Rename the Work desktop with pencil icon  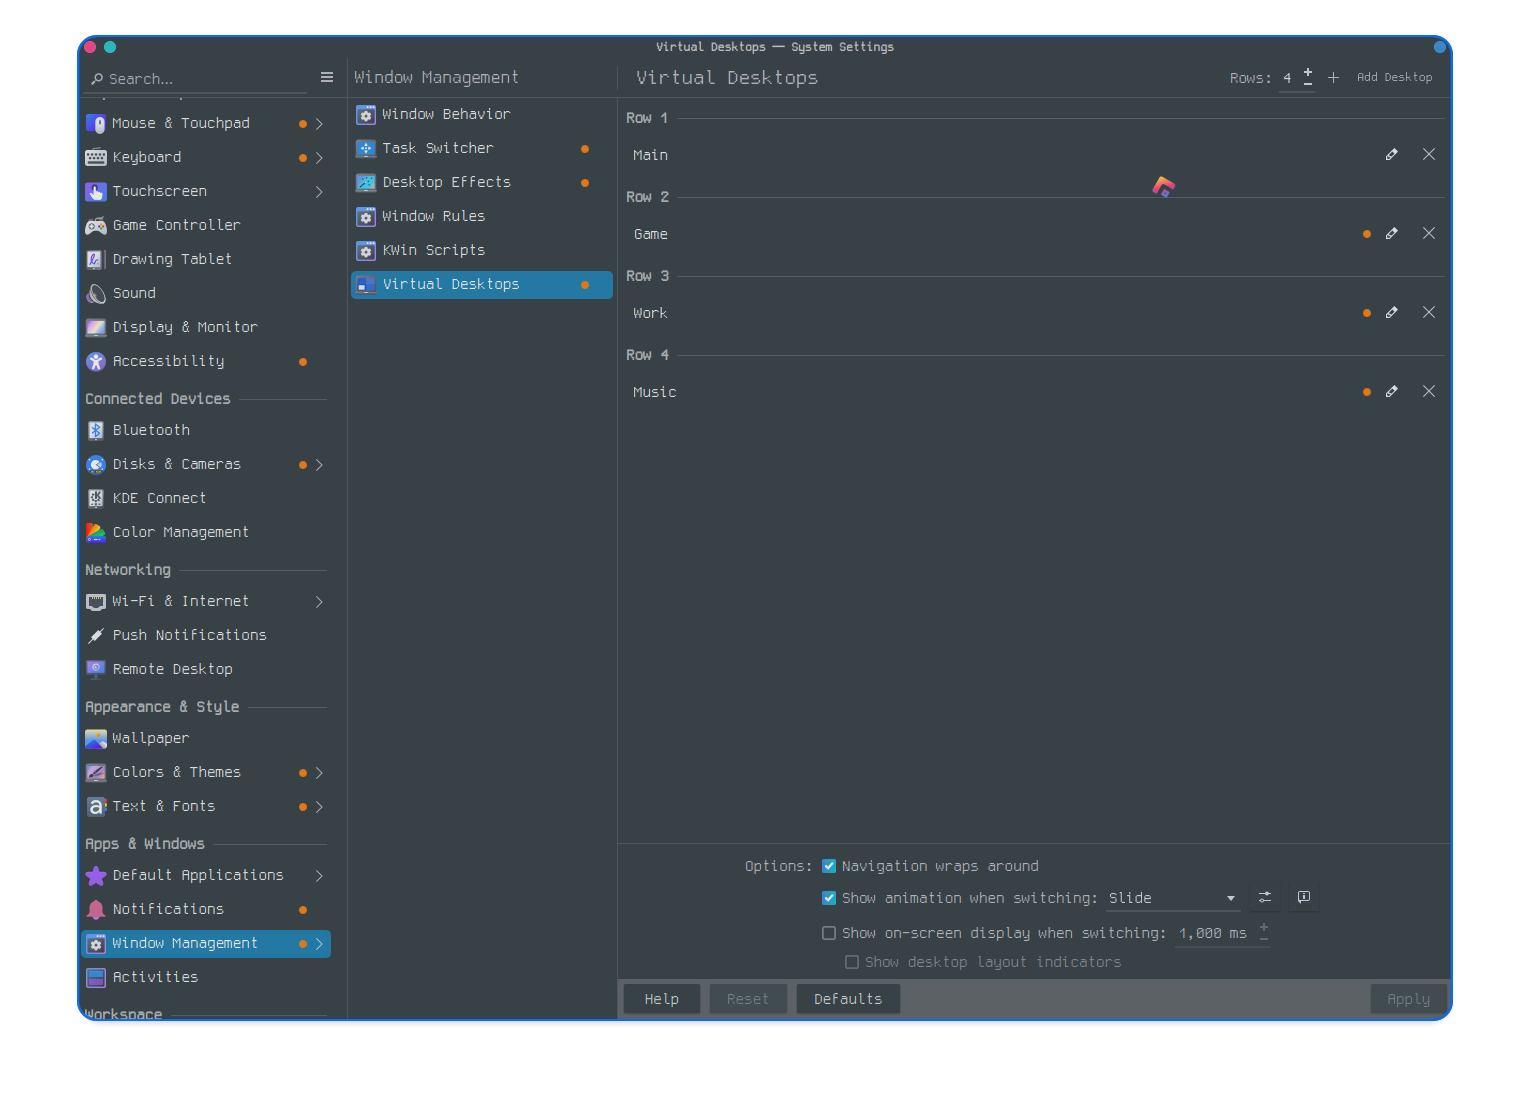pos(1391,312)
